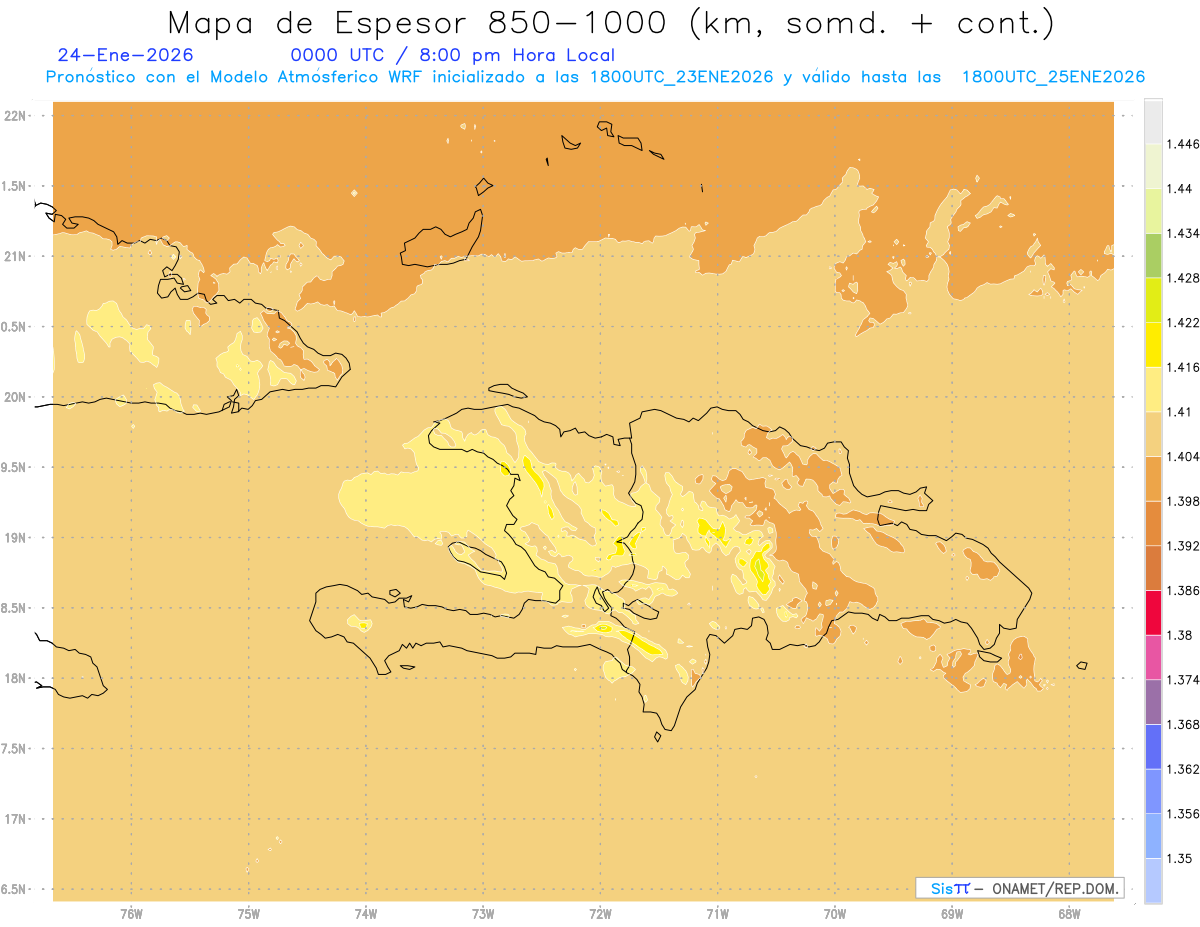Click the valid-until time "1800UTC_25ENE2026"
This screenshot has width=1200, height=927.
pos(1053,77)
